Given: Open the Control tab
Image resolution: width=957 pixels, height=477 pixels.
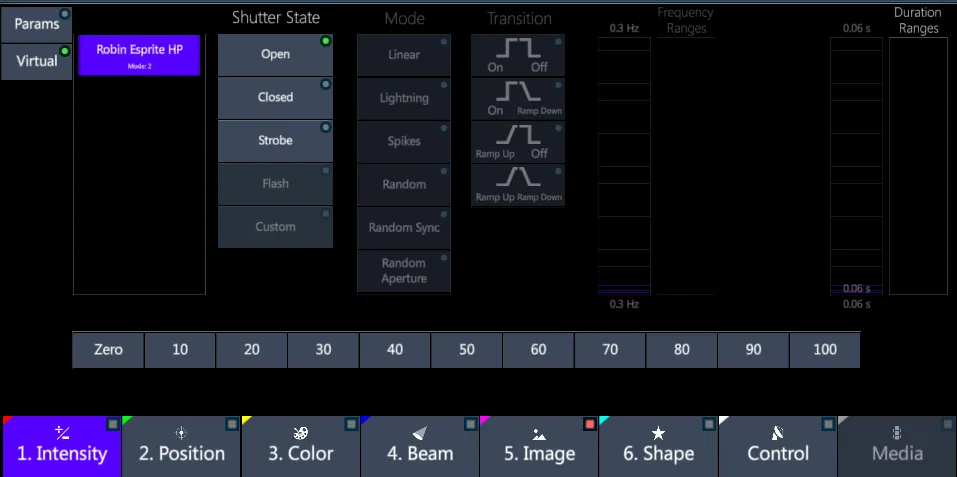Looking at the screenshot, I should pos(778,447).
